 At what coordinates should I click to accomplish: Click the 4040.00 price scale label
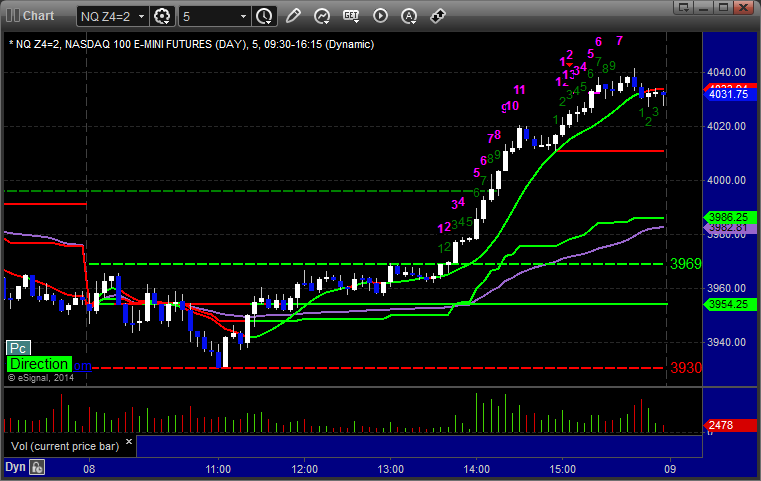tap(727, 72)
